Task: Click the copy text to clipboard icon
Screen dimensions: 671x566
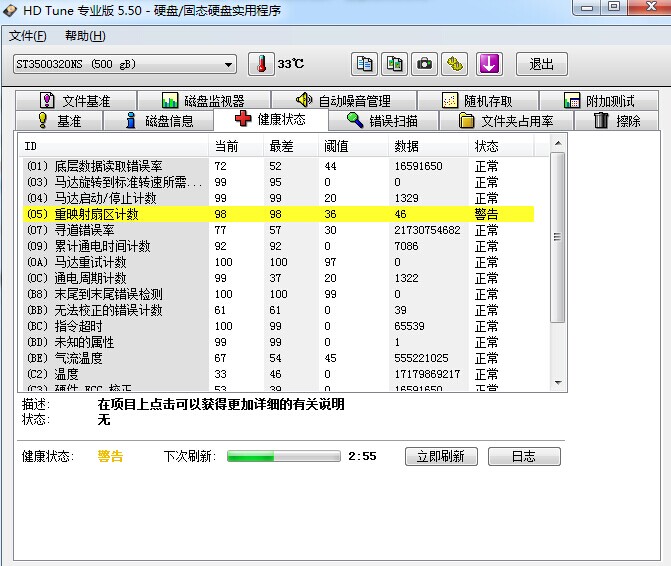Action: pyautogui.click(x=364, y=64)
